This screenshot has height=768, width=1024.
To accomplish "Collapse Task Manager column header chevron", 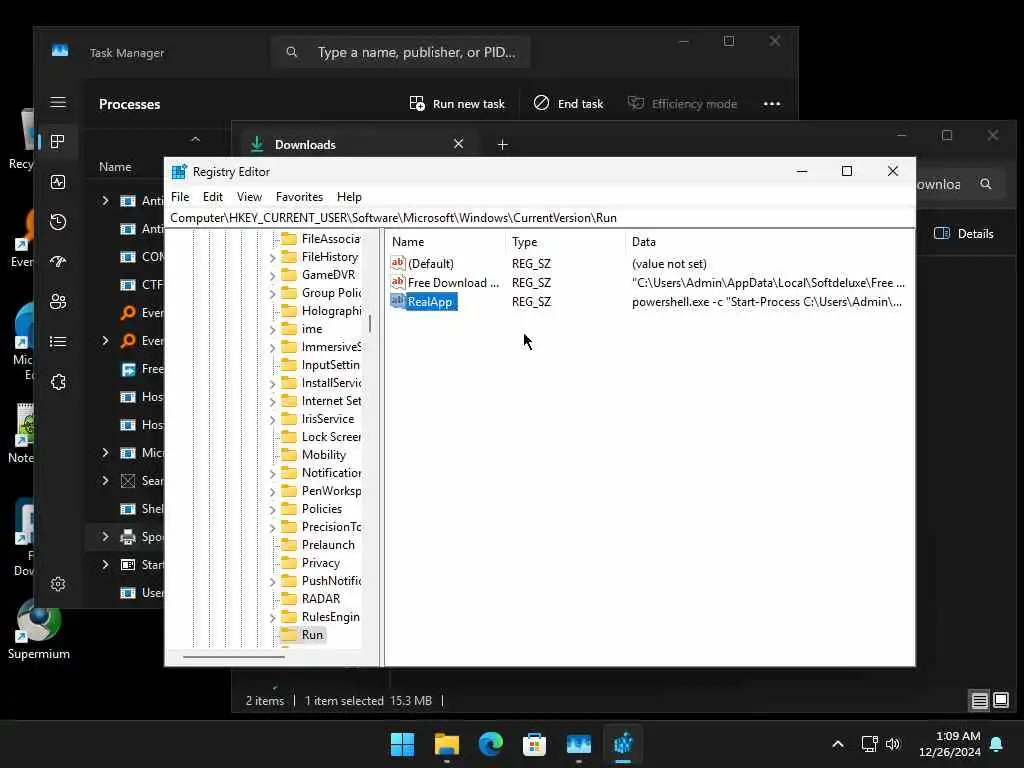I will tap(195, 139).
